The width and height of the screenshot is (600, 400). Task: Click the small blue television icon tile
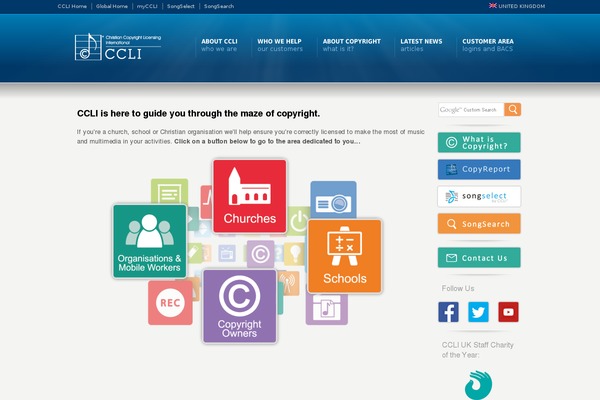tap(227, 253)
